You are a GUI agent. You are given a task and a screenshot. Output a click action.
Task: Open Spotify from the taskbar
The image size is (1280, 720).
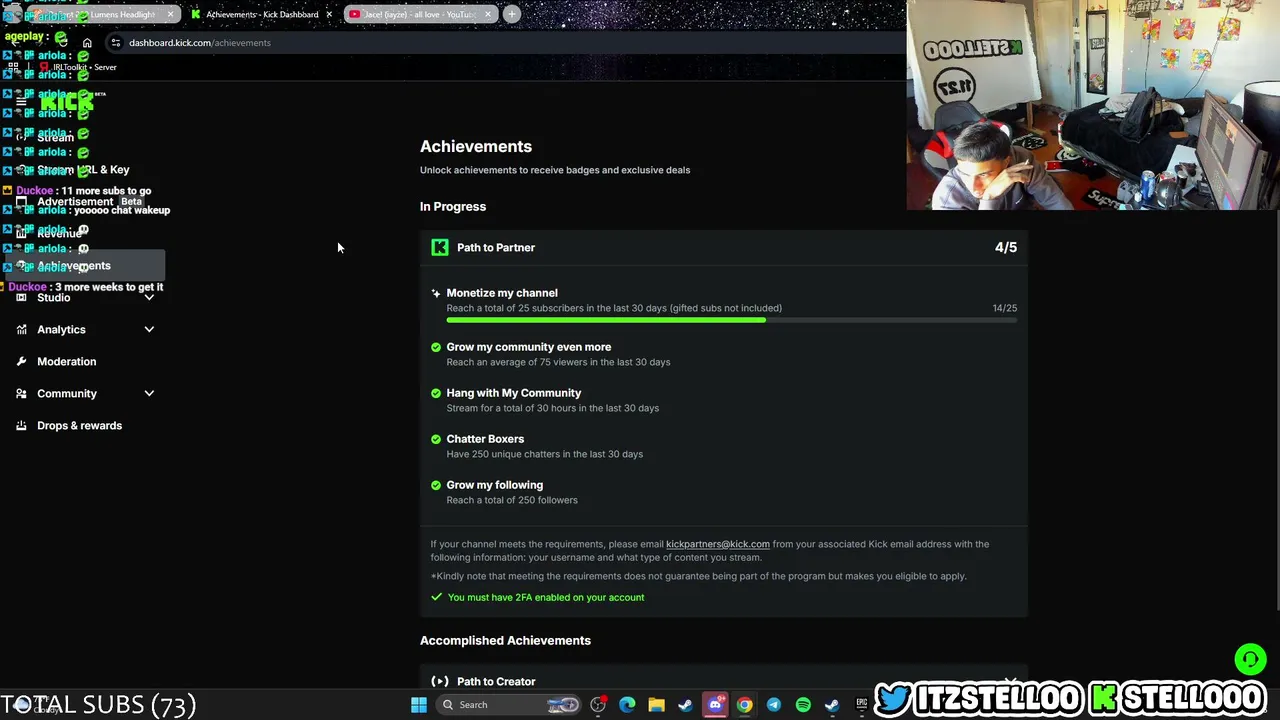point(803,705)
